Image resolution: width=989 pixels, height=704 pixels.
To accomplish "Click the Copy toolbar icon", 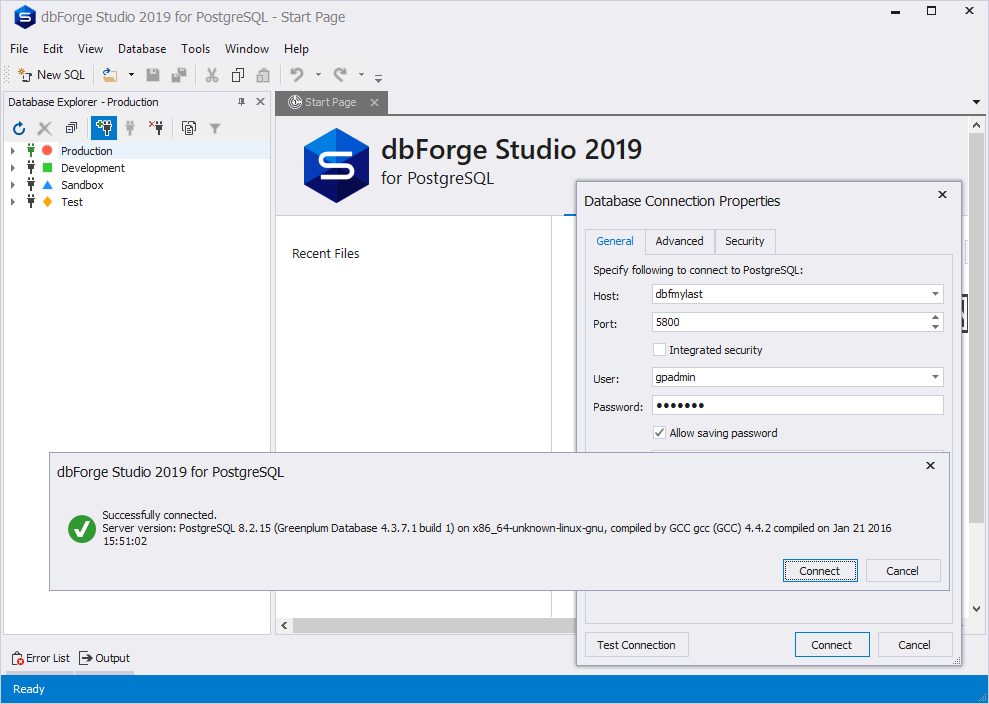I will 238,75.
